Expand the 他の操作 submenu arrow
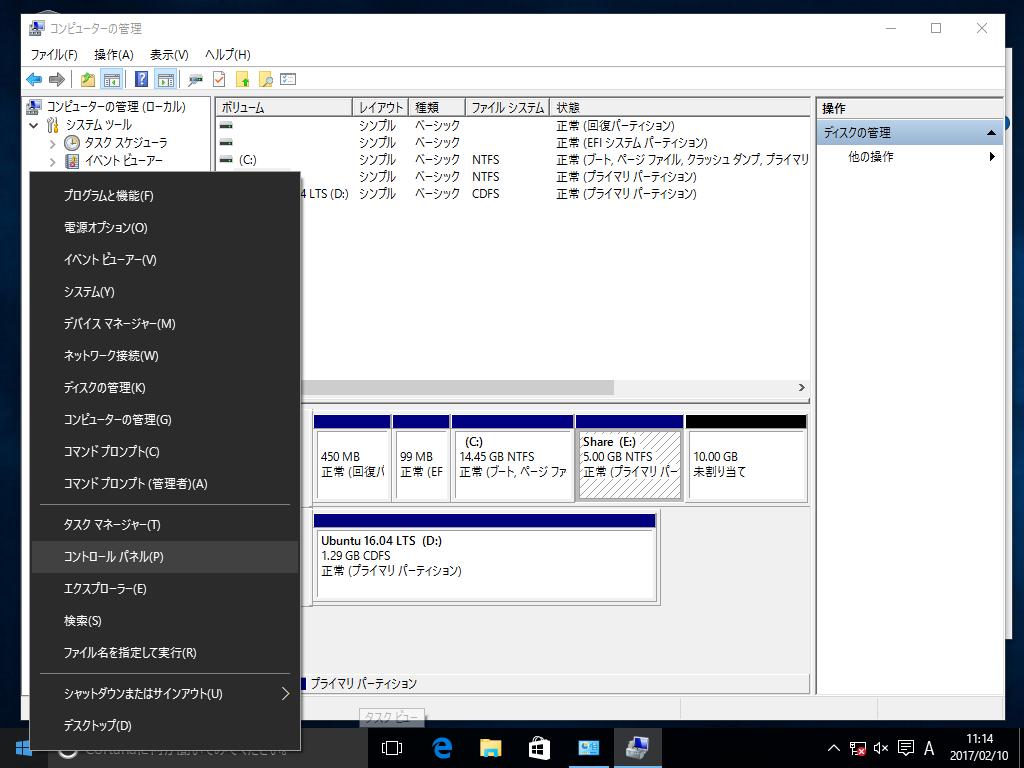Screen dimensions: 1024x768 992,157
